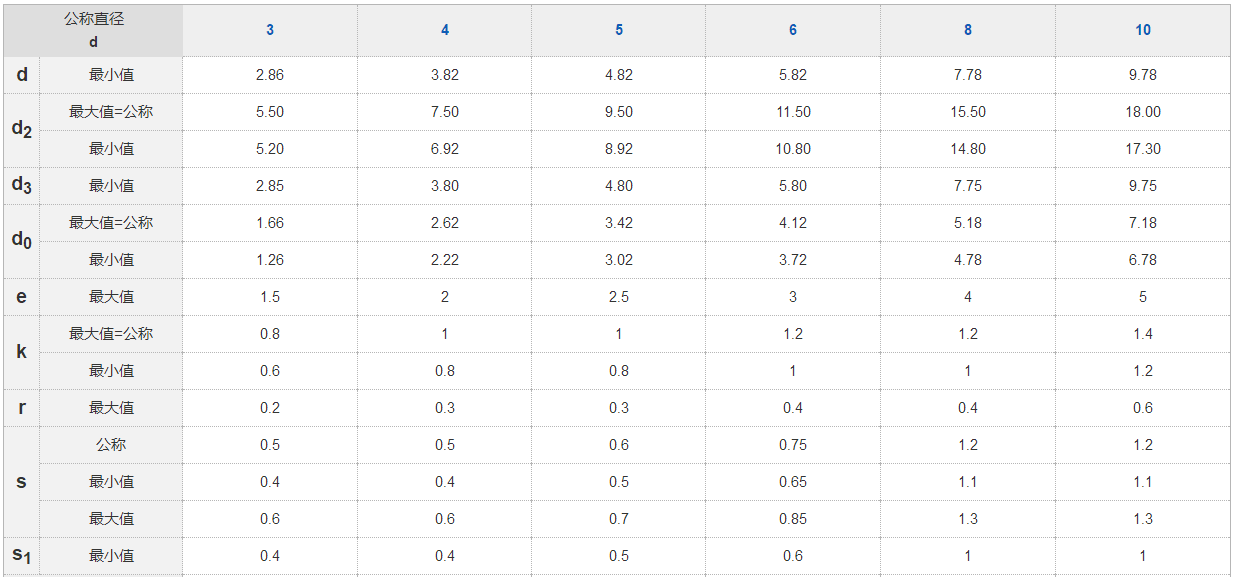The width and height of the screenshot is (1233, 577).
Task: Click the 公称 label in the s row
Action: (x=111, y=445)
